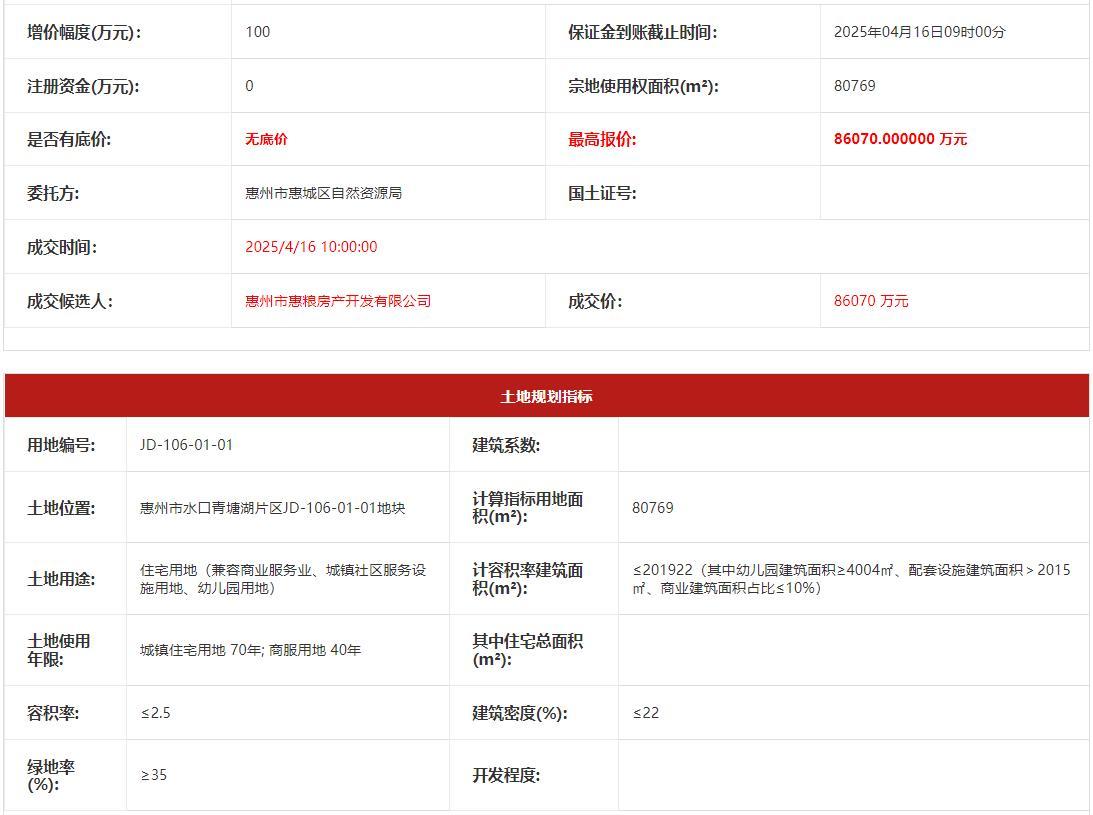Click the 计容积率建筑面积(m²) label

coord(528,579)
